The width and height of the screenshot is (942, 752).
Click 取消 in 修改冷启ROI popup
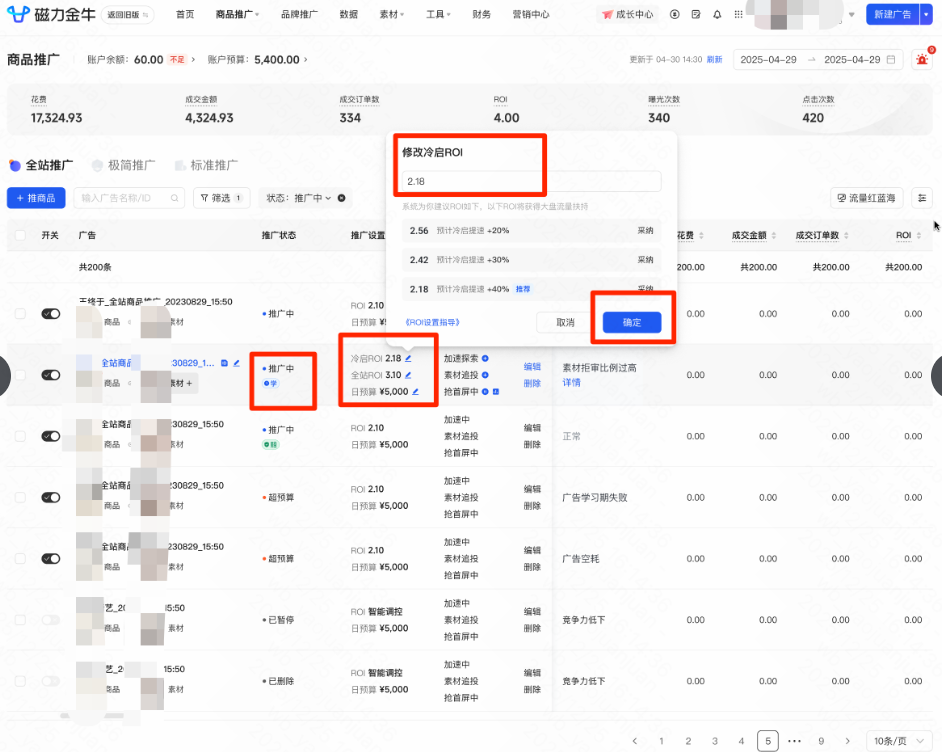pyautogui.click(x=565, y=323)
